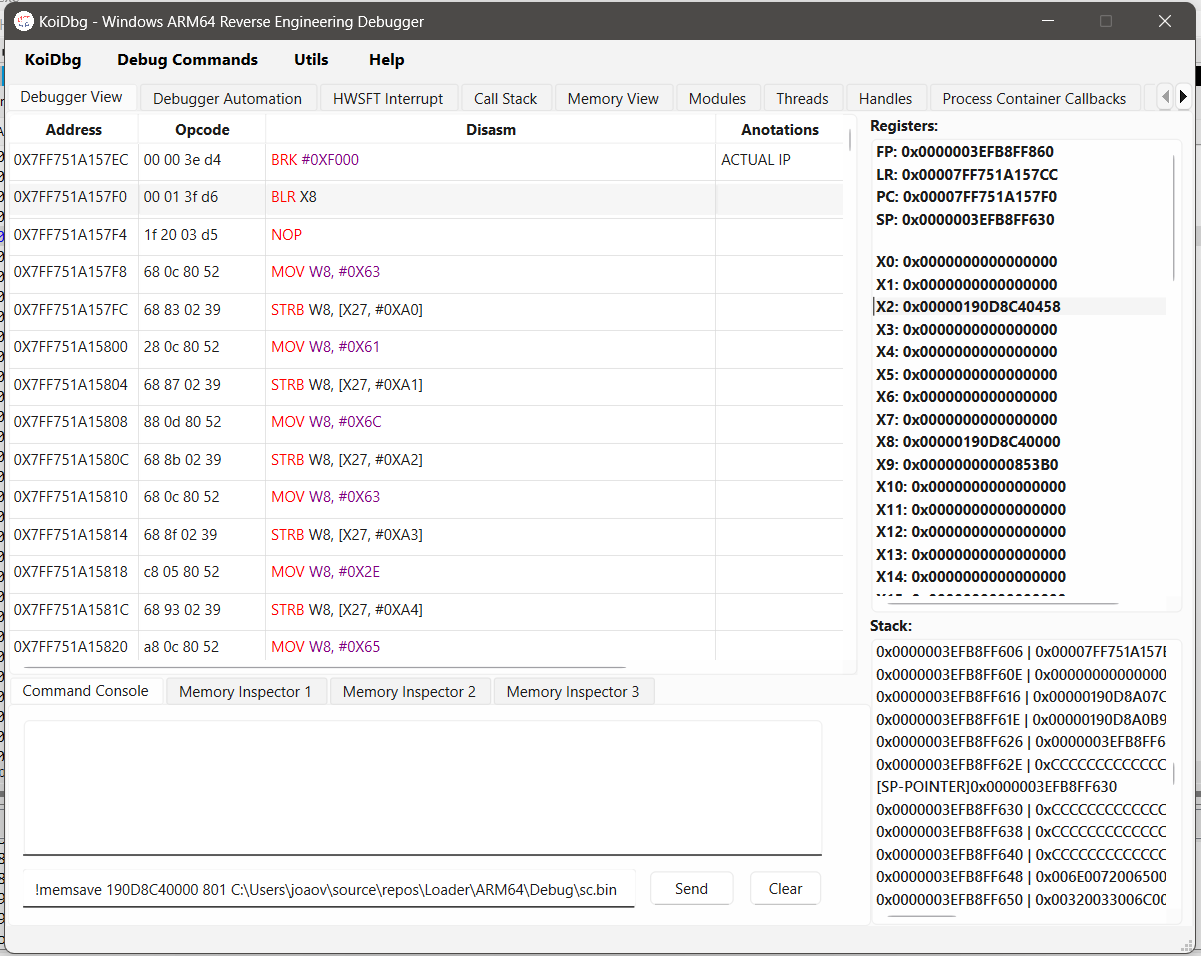Click the Send button

click(x=691, y=888)
